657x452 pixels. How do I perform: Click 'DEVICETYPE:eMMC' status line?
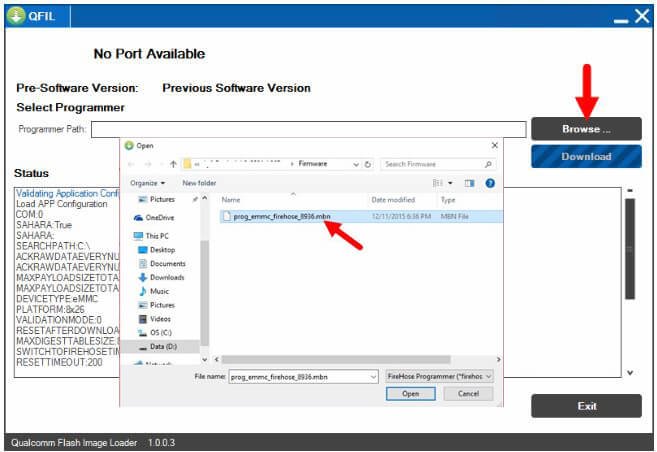click(57, 299)
